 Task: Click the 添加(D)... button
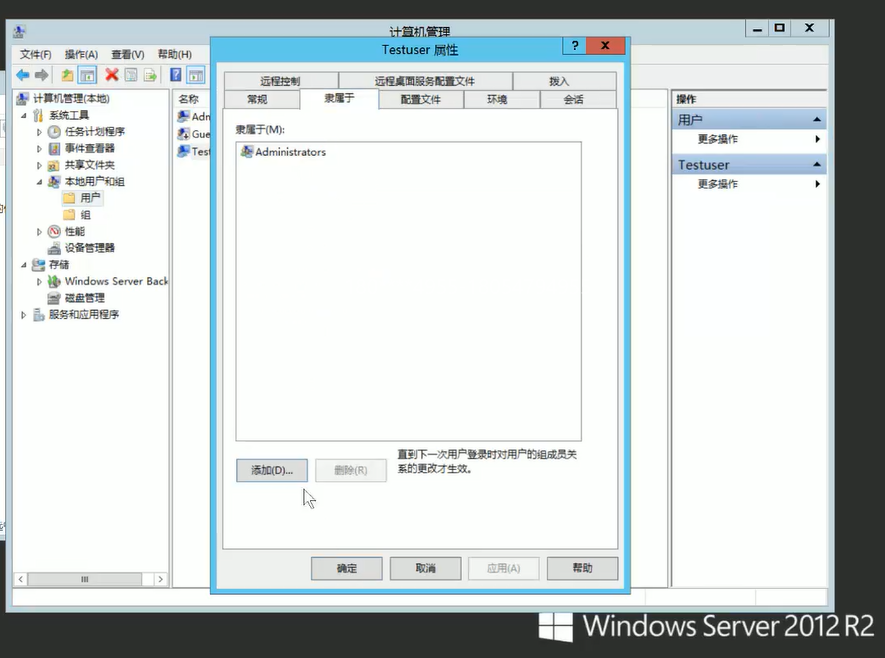(271, 470)
